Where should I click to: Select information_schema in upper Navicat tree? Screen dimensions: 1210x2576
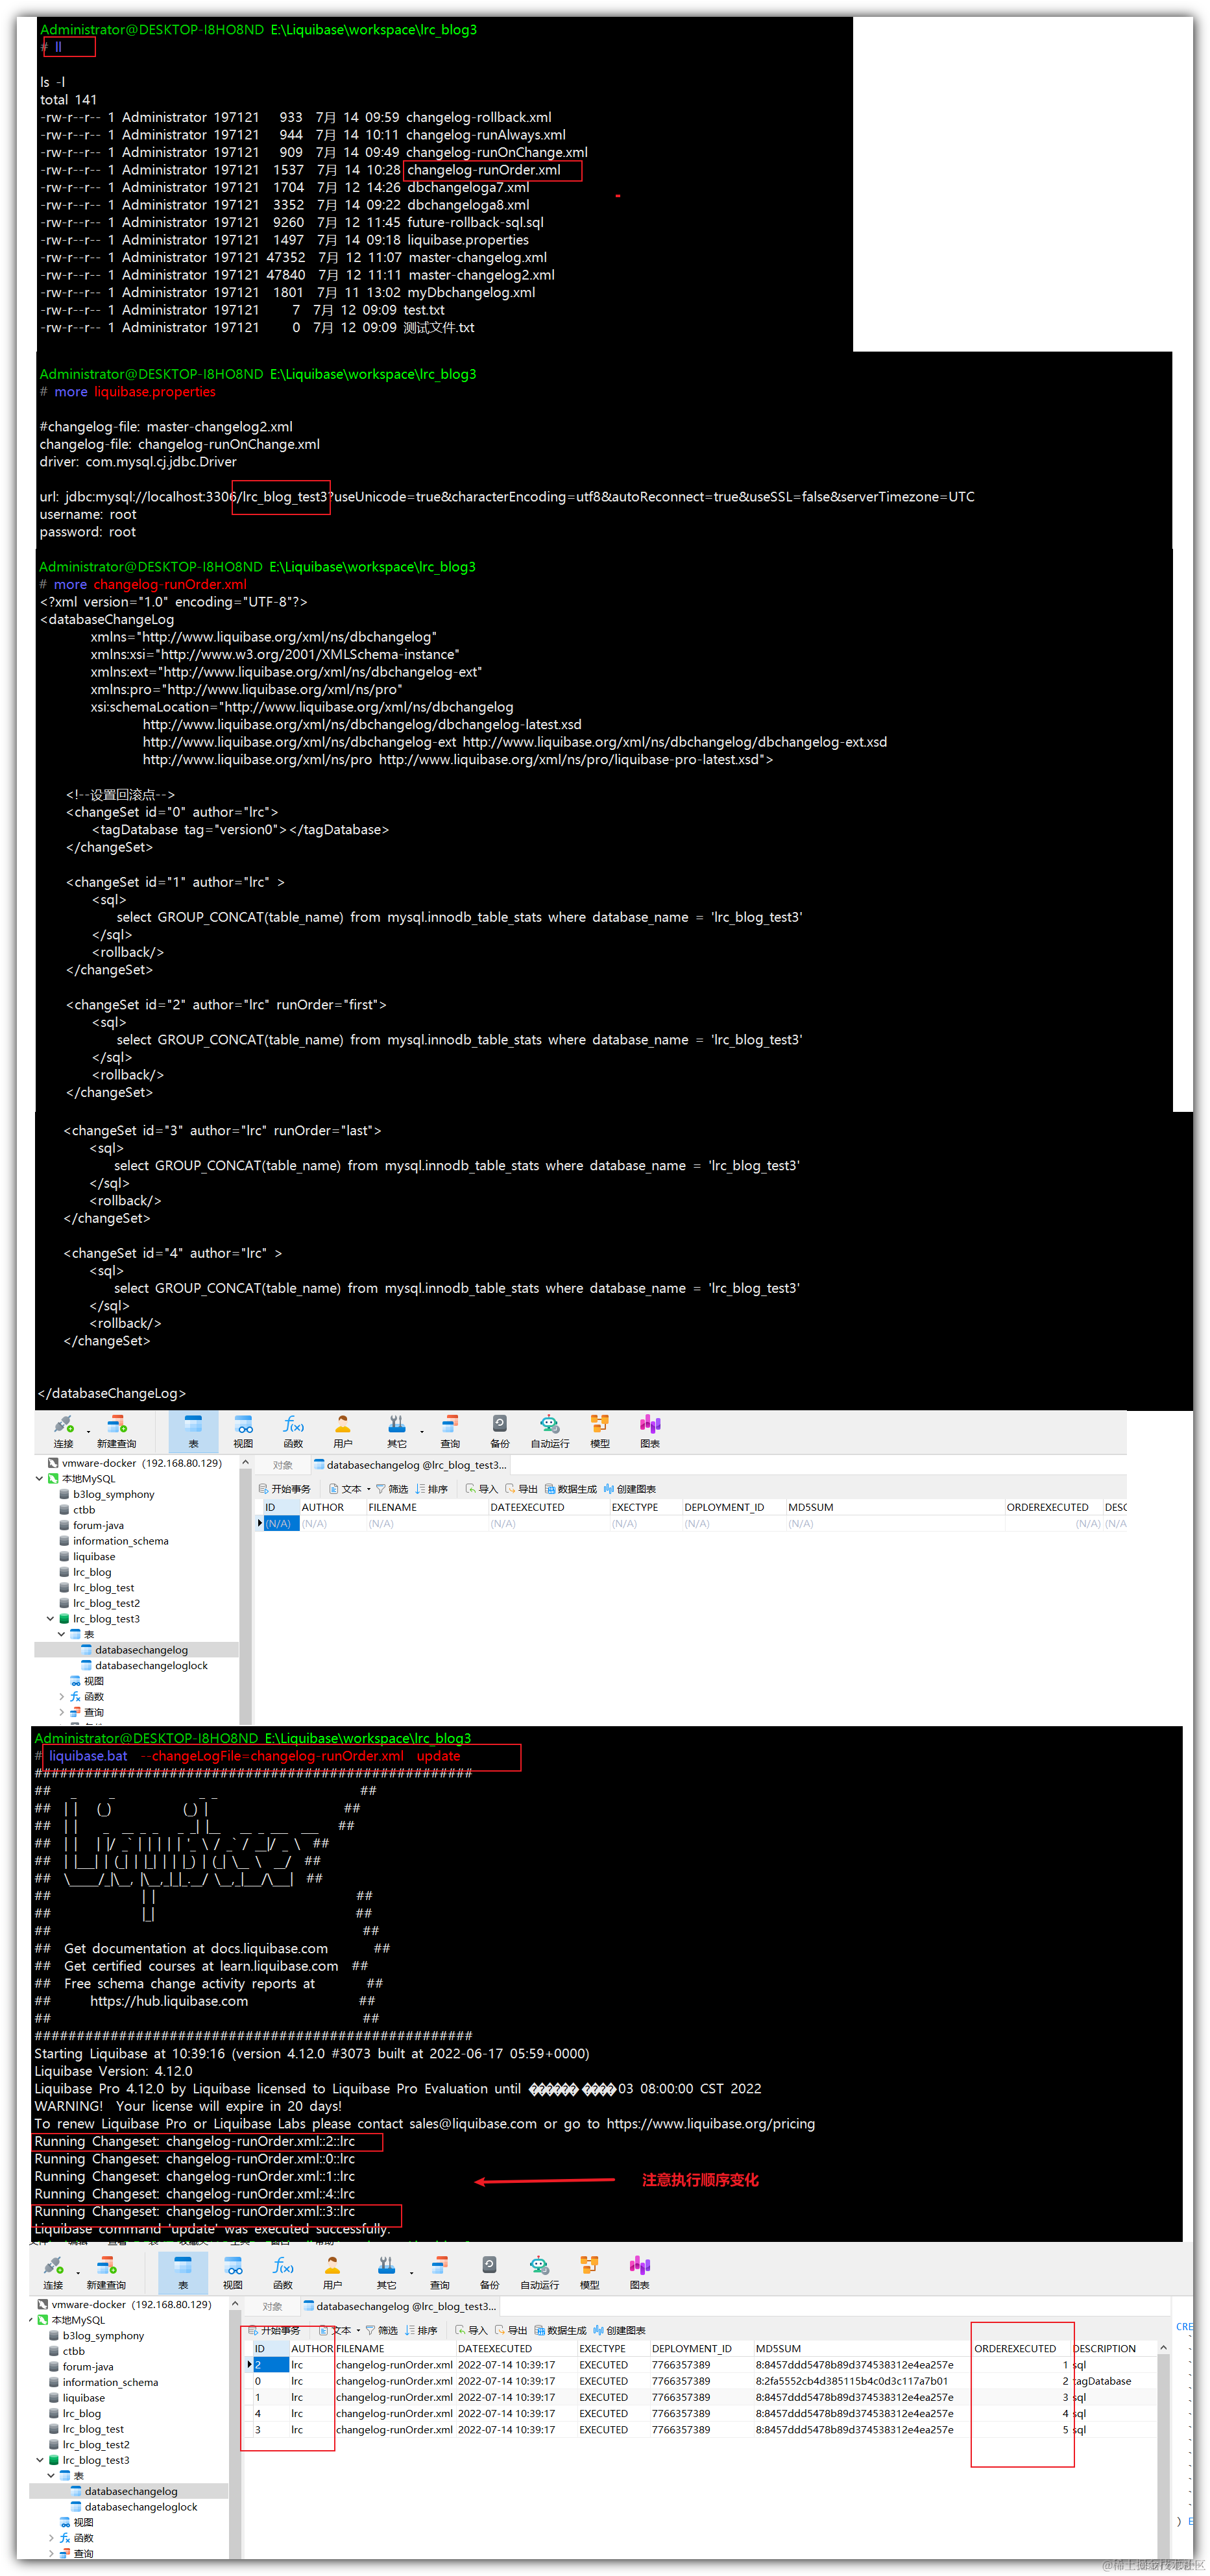coord(114,1541)
